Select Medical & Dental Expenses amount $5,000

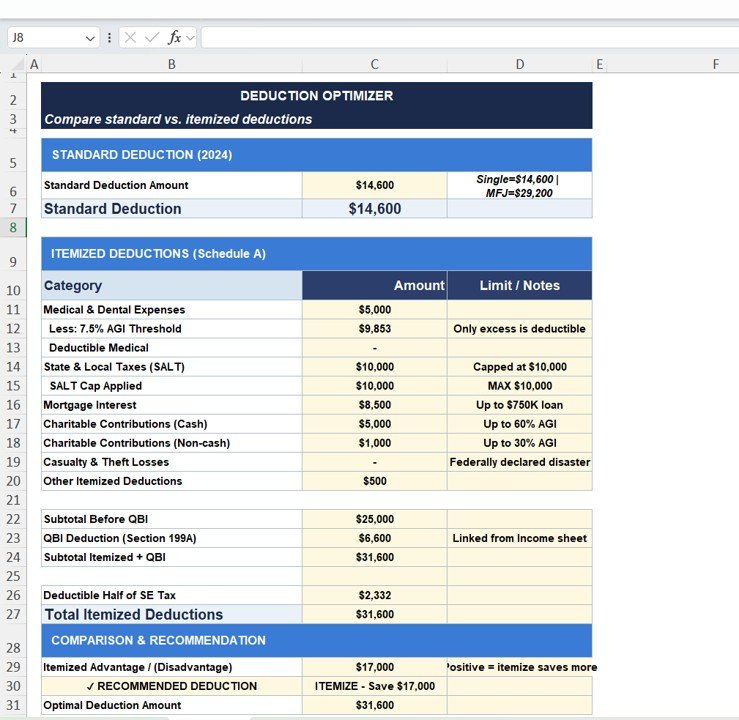[x=374, y=310]
